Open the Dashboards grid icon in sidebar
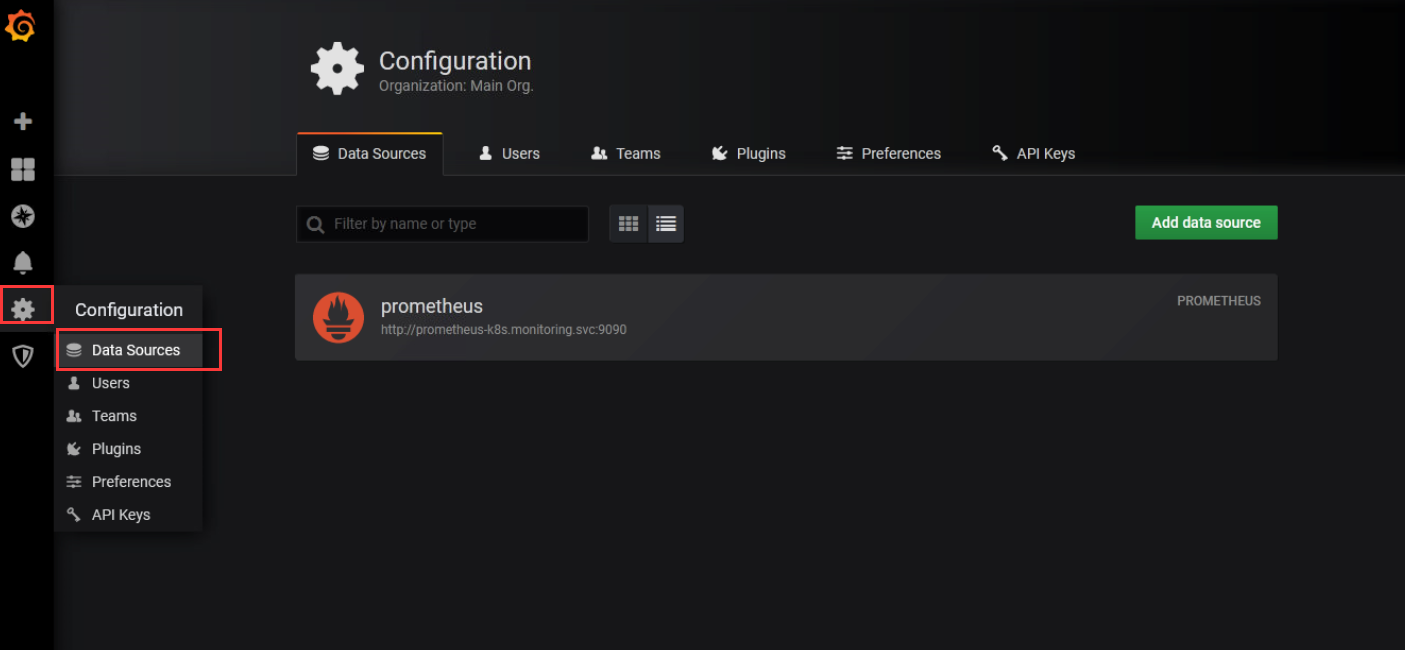 tap(22, 169)
